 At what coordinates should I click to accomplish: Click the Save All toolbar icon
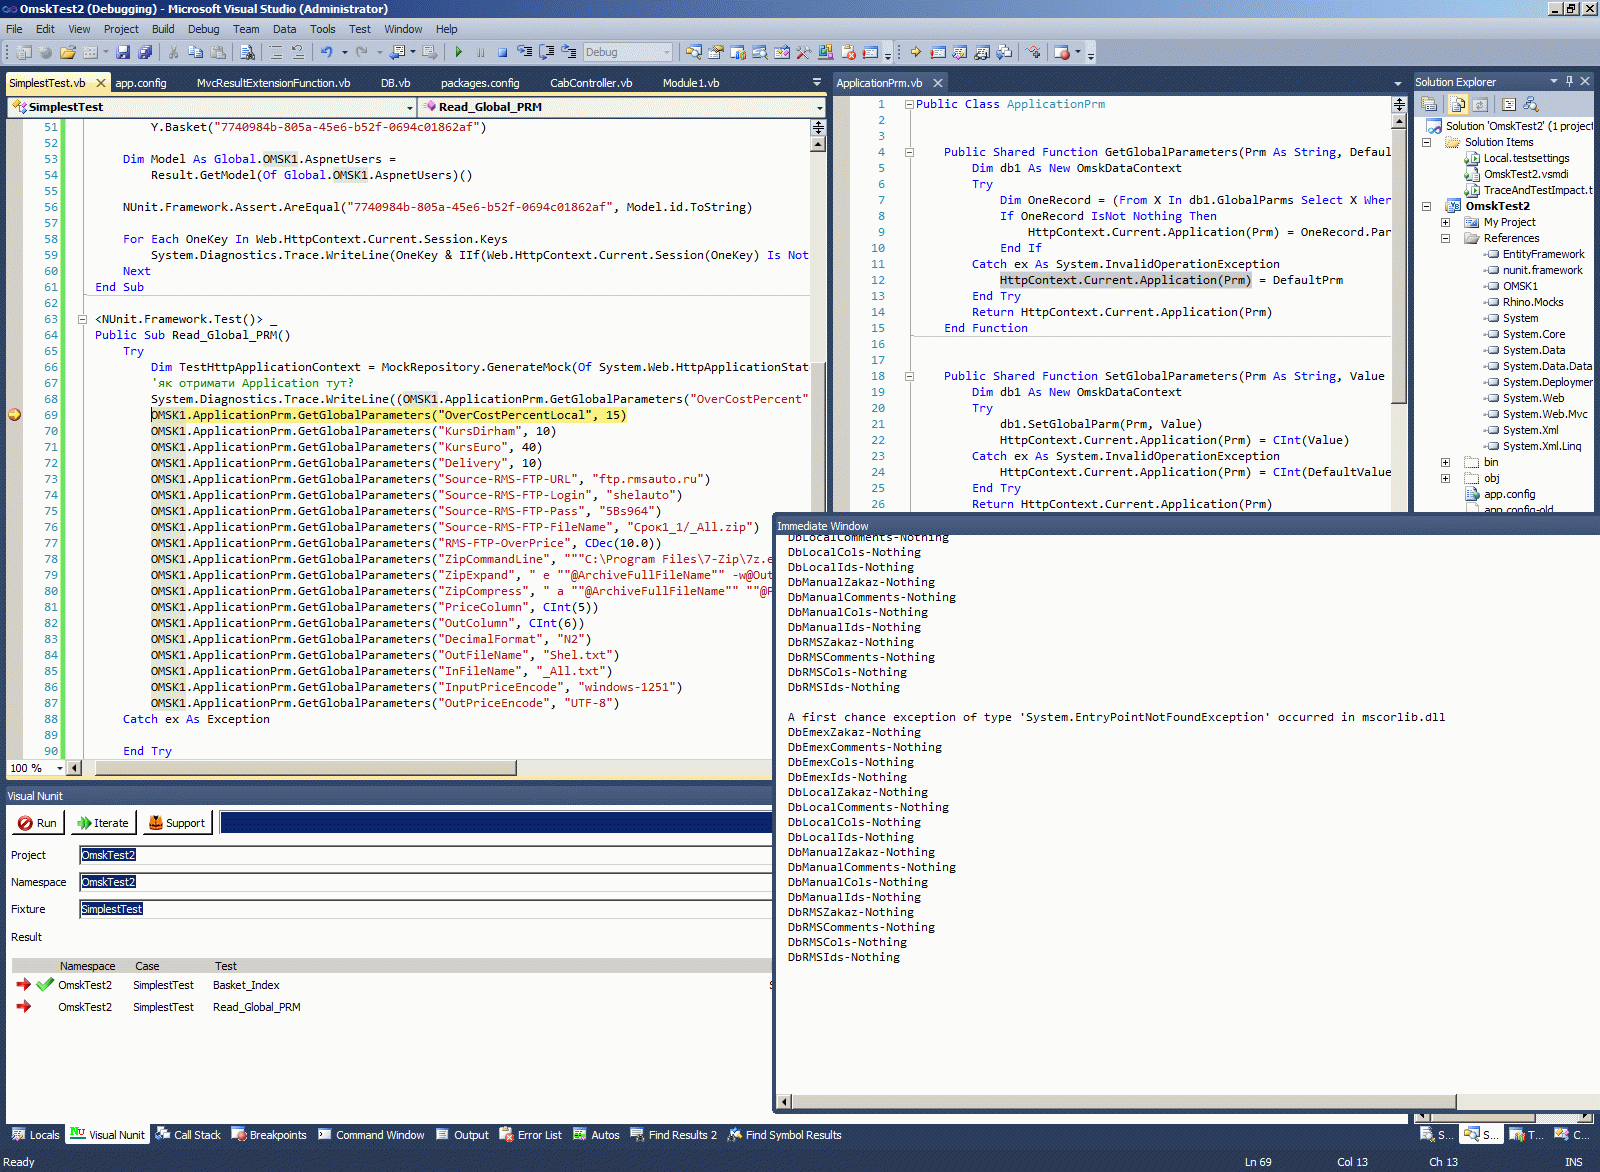[145, 52]
